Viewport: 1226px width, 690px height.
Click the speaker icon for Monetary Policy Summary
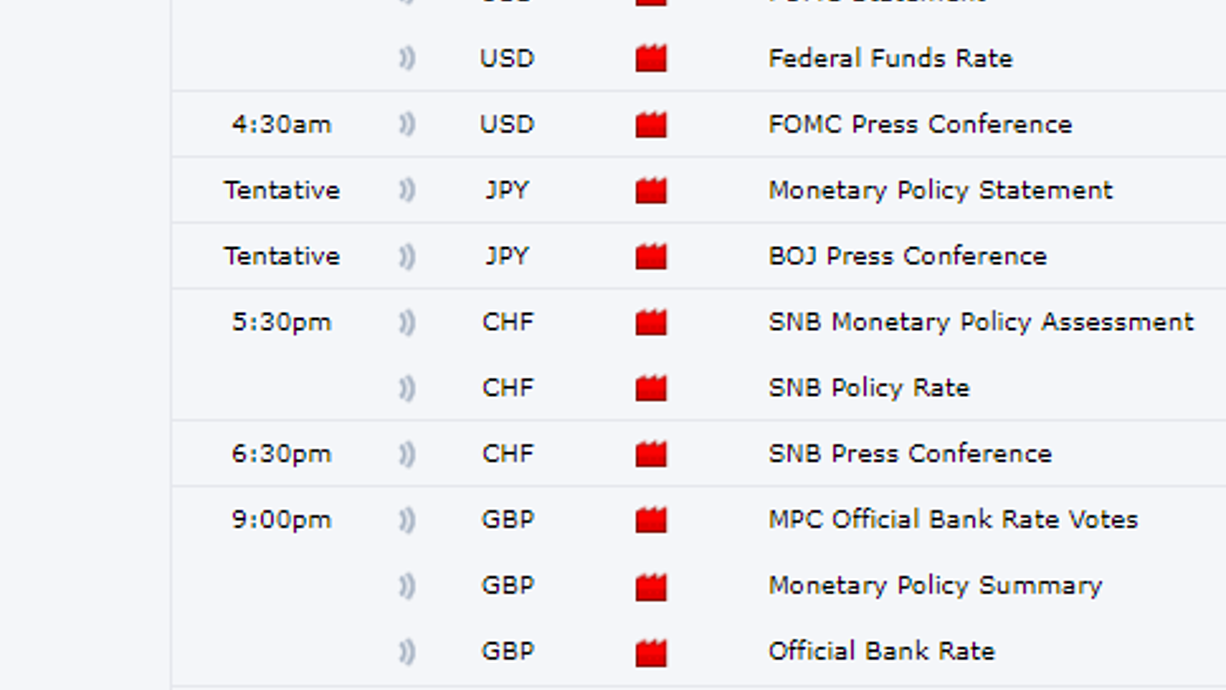(406, 586)
